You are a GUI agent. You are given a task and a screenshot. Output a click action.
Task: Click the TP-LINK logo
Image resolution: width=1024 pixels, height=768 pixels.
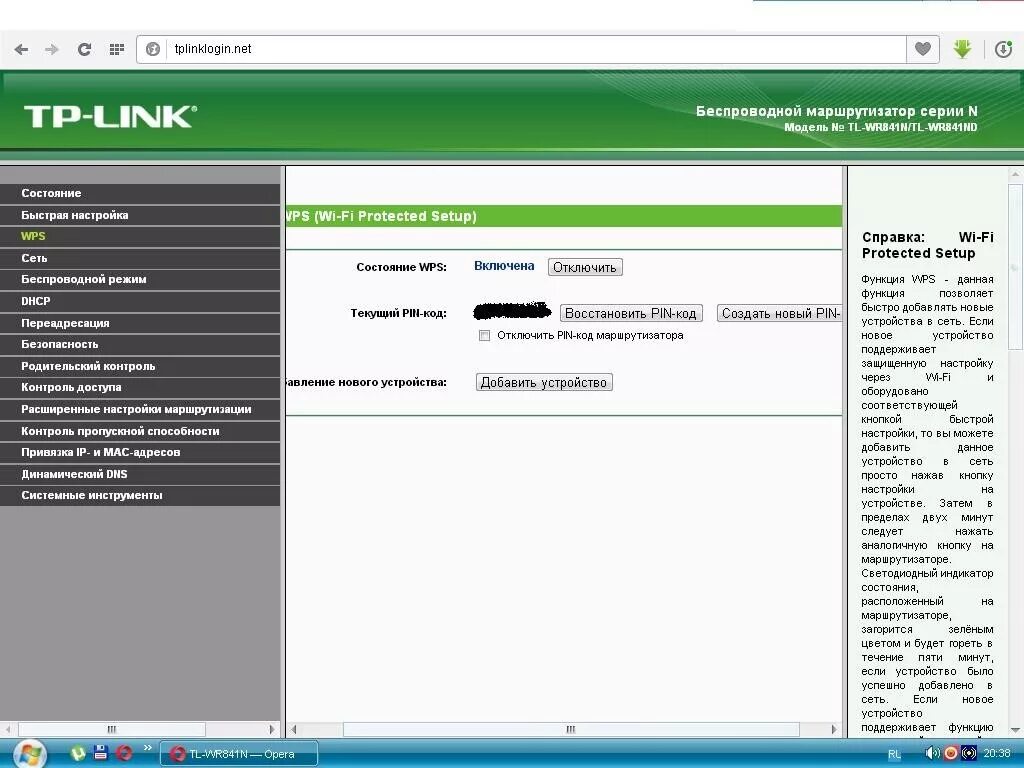coord(110,116)
